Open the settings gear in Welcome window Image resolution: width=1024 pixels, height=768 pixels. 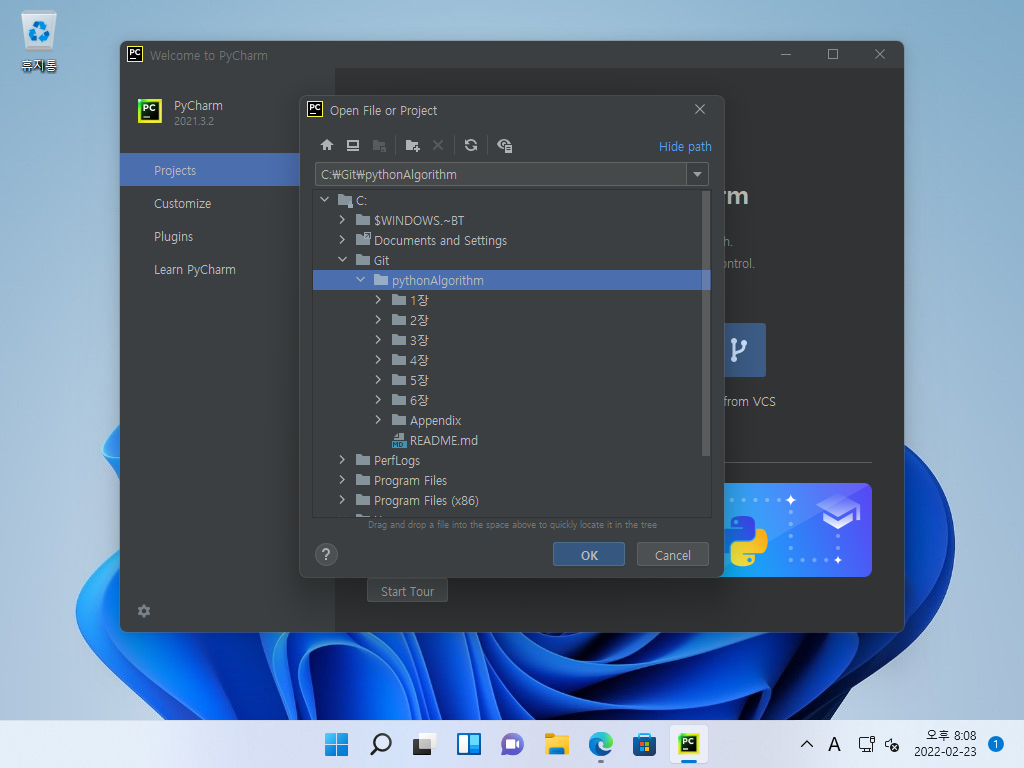tap(144, 611)
